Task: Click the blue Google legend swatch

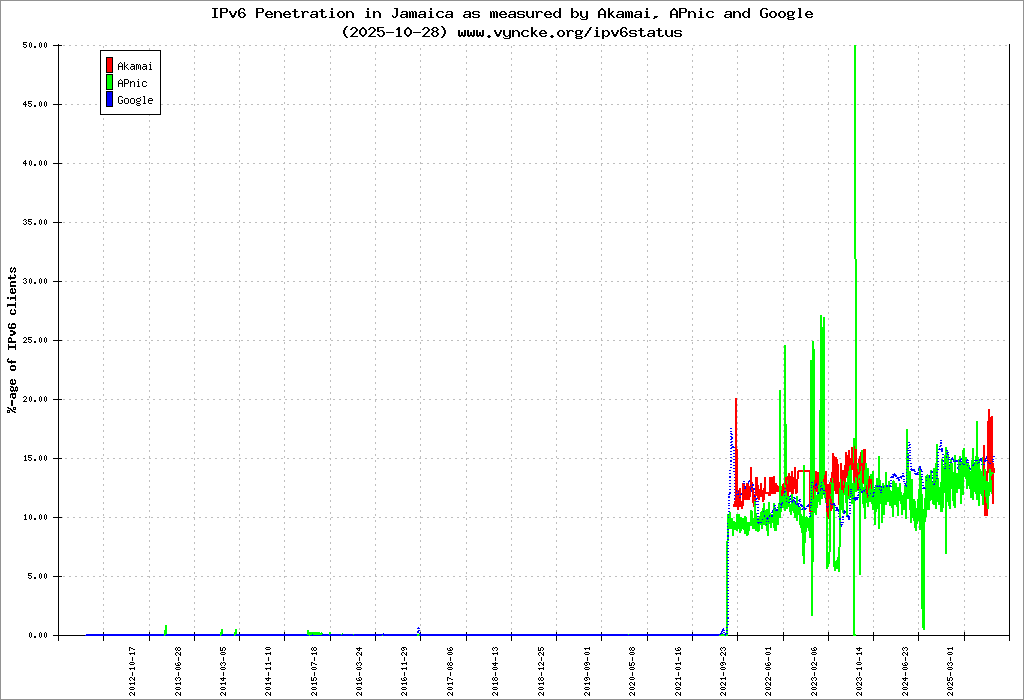Action: 109,100
